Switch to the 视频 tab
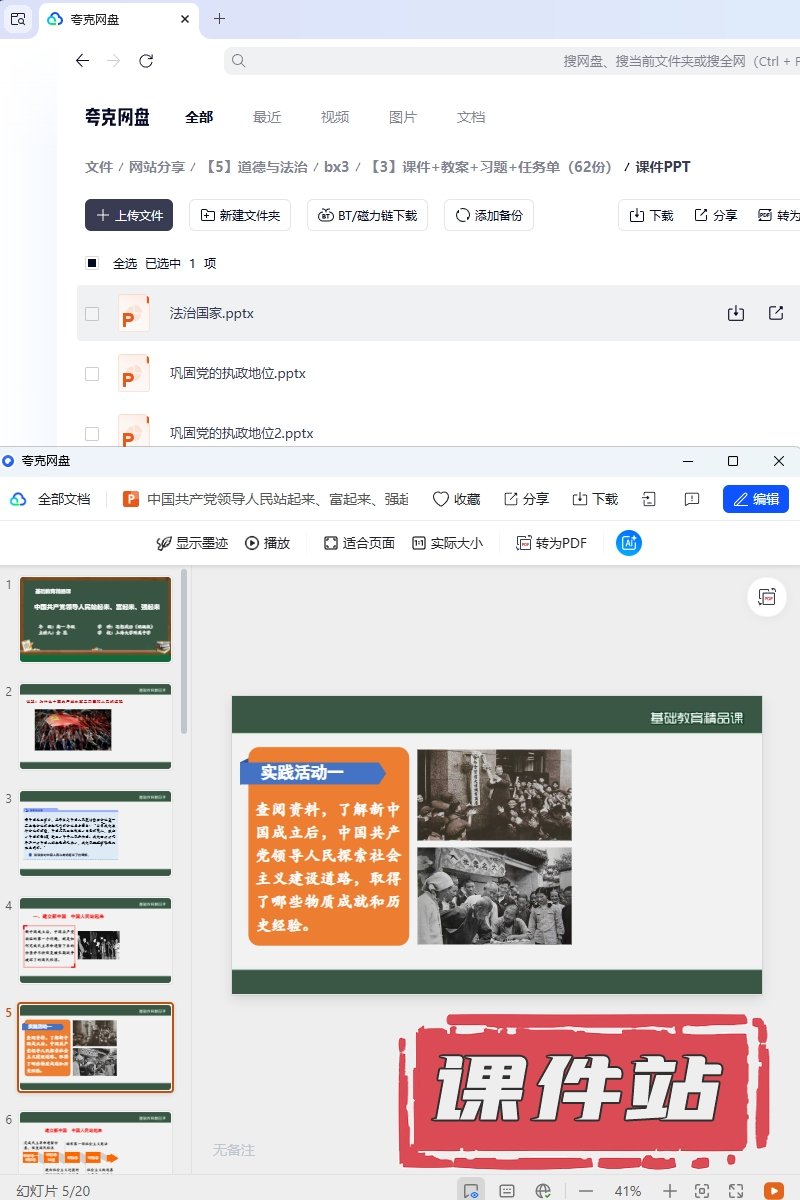 [x=335, y=117]
